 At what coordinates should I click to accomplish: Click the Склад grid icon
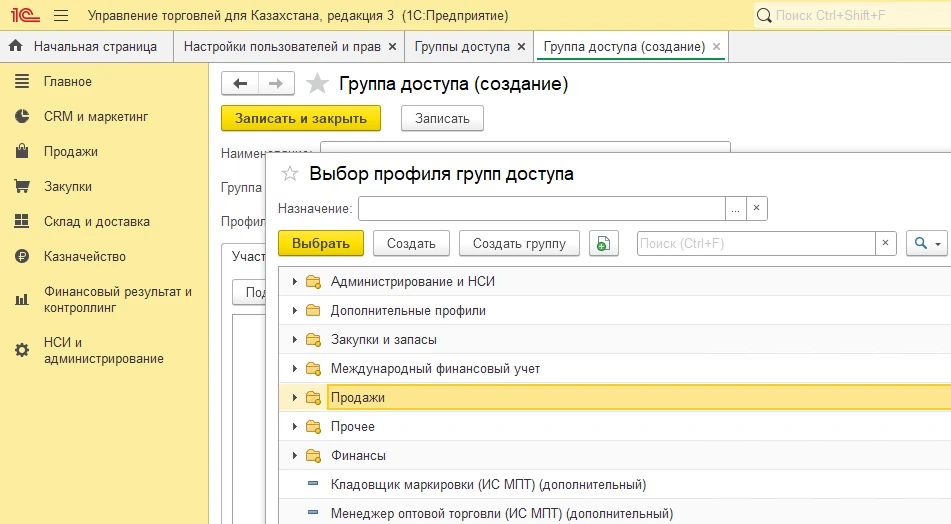(x=22, y=221)
